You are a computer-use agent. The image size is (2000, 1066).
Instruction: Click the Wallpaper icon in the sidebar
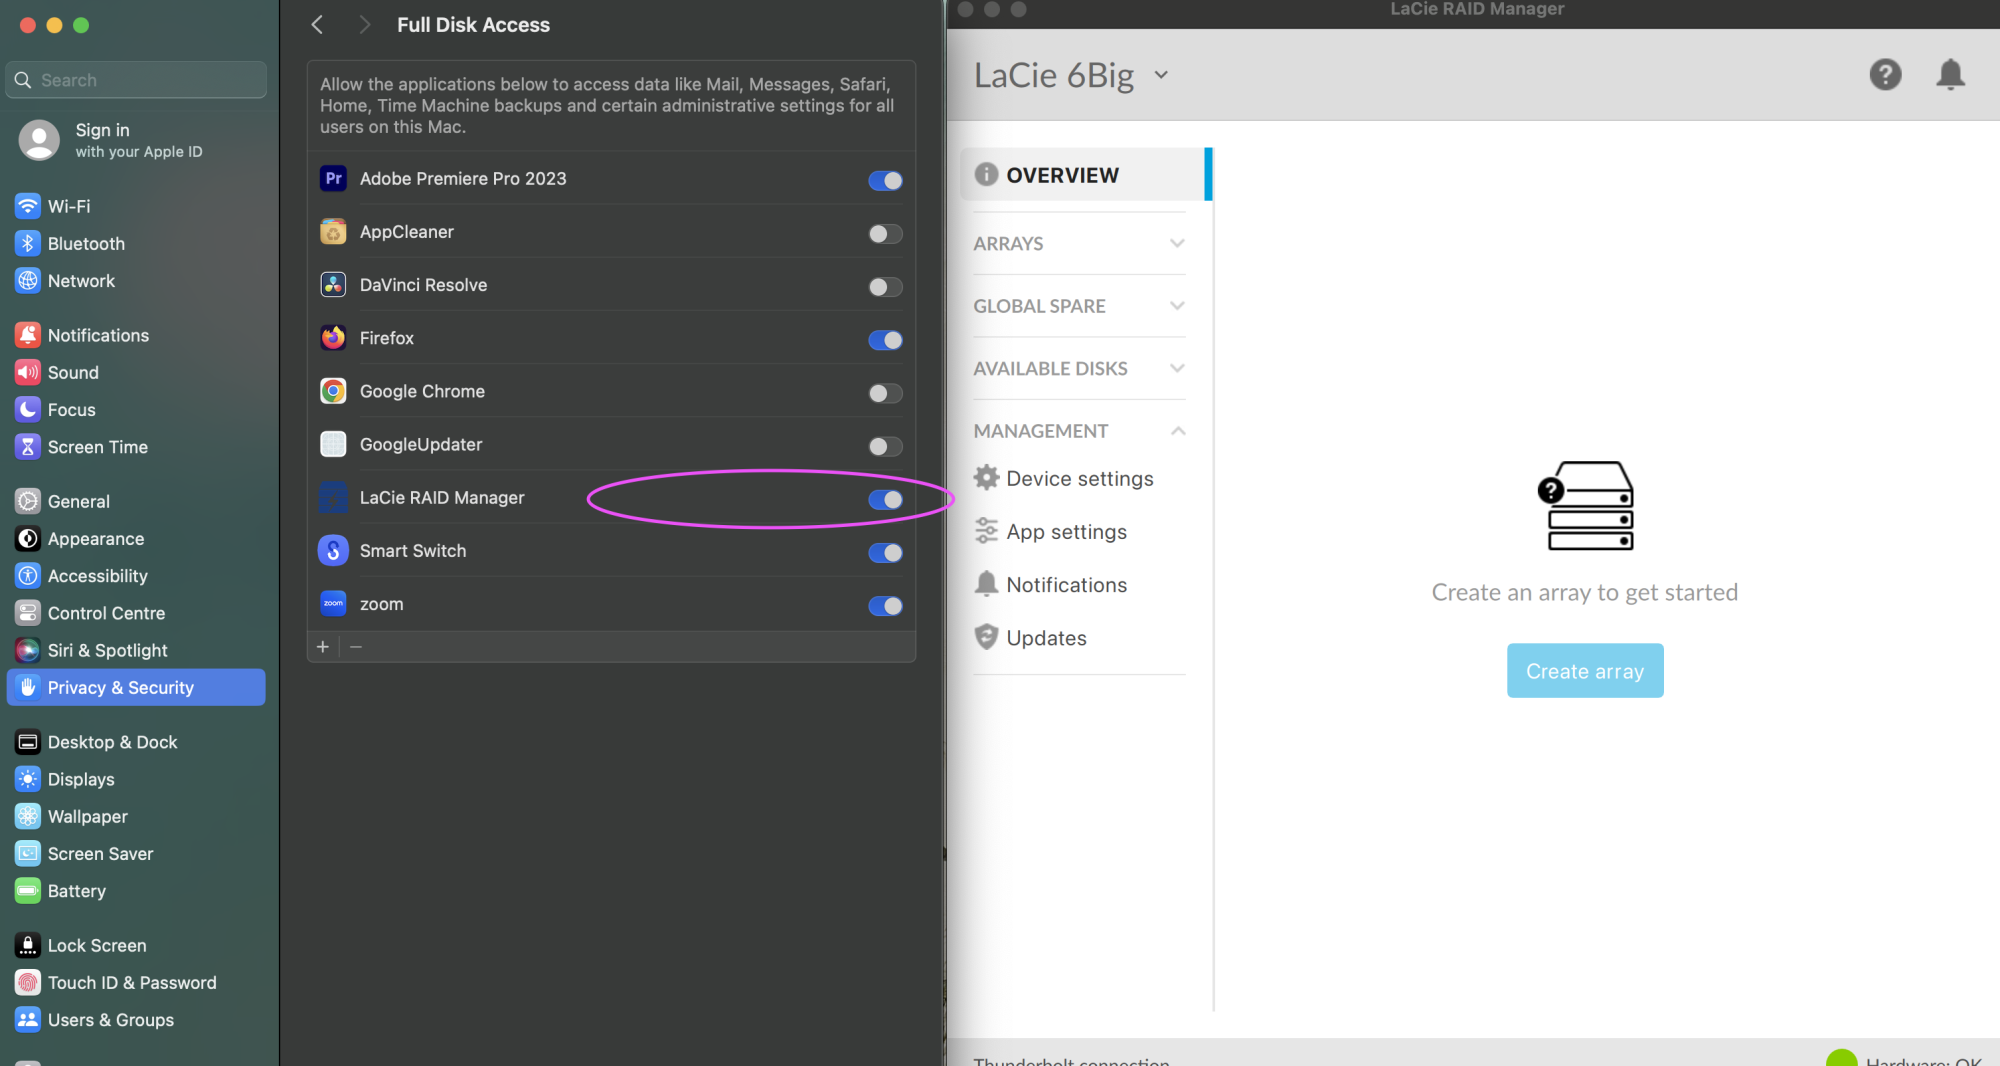[x=28, y=816]
